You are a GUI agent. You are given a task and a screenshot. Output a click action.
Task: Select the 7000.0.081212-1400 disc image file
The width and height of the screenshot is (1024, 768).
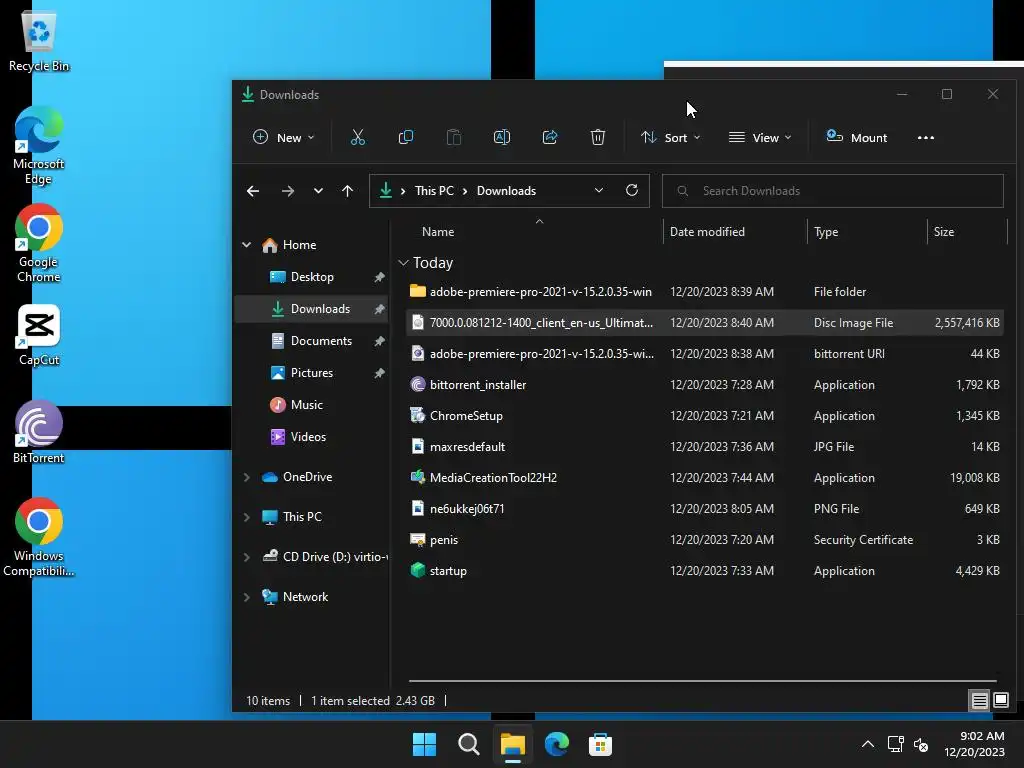pyautogui.click(x=704, y=323)
